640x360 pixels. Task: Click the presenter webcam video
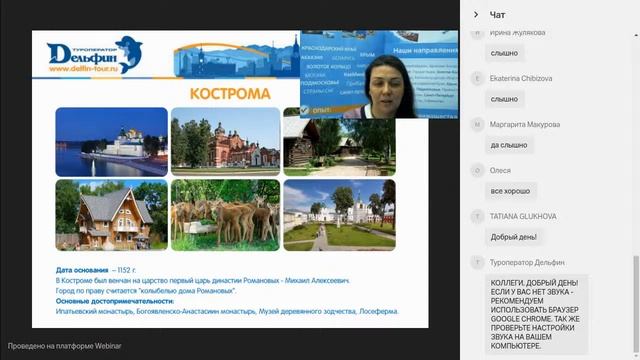[x=379, y=75]
